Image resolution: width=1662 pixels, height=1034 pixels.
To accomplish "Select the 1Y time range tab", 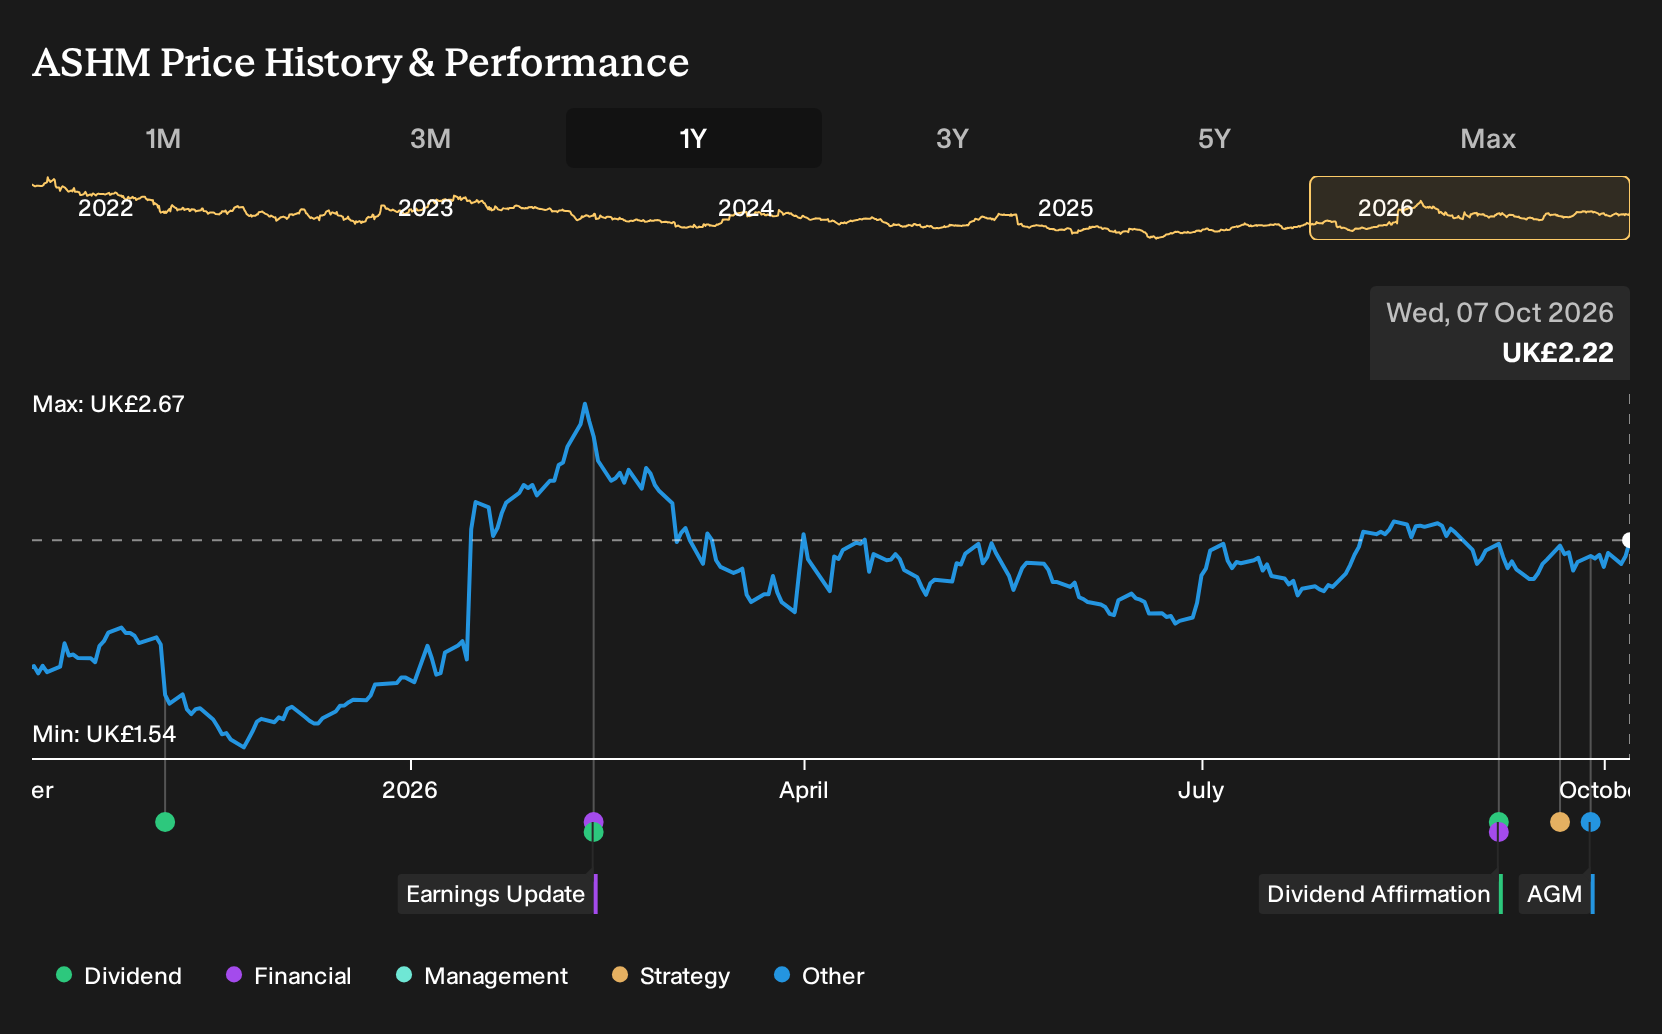I will pyautogui.click(x=694, y=138).
